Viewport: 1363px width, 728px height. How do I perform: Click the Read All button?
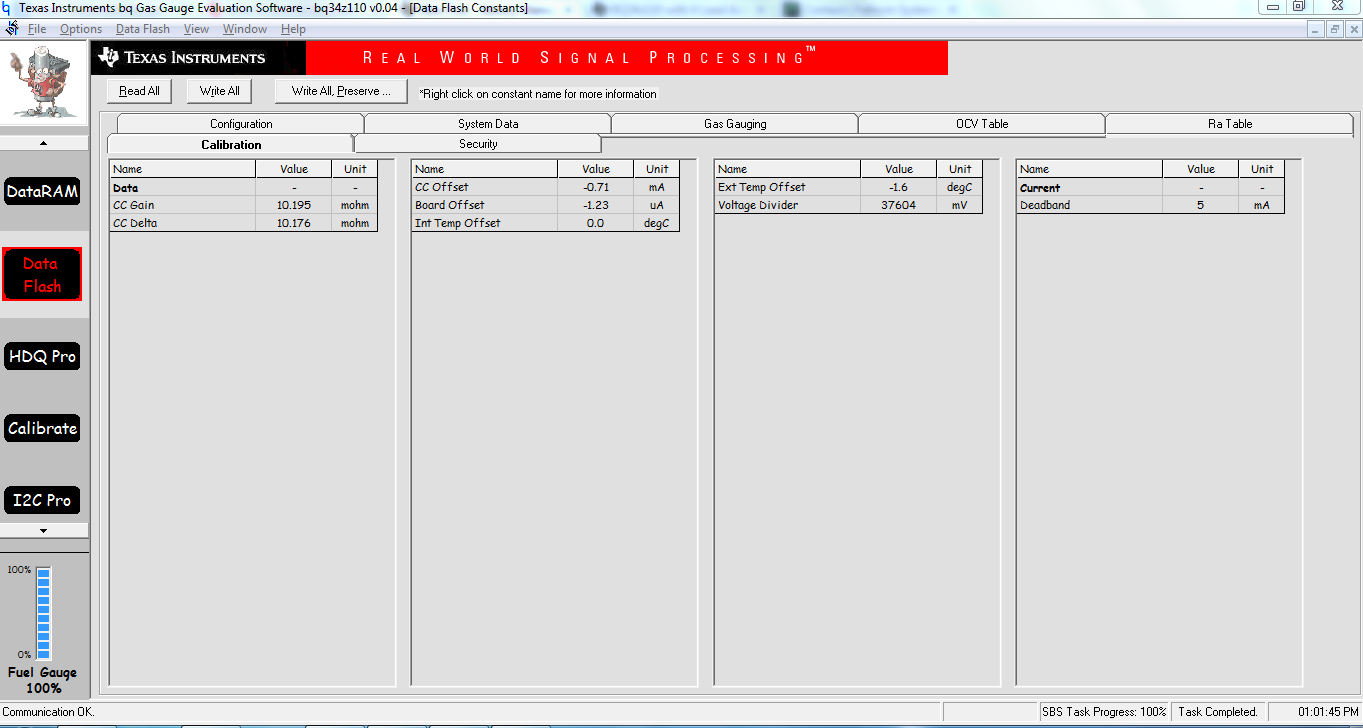point(139,91)
